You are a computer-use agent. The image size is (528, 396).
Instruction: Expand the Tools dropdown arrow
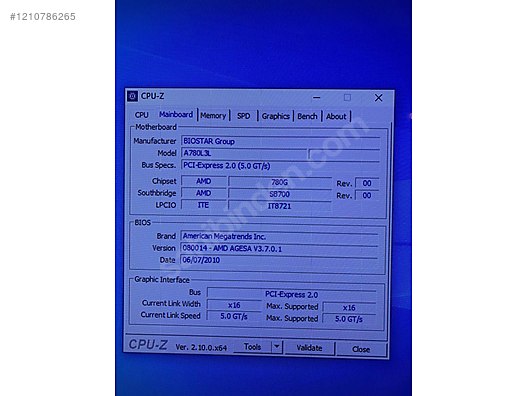pos(276,347)
